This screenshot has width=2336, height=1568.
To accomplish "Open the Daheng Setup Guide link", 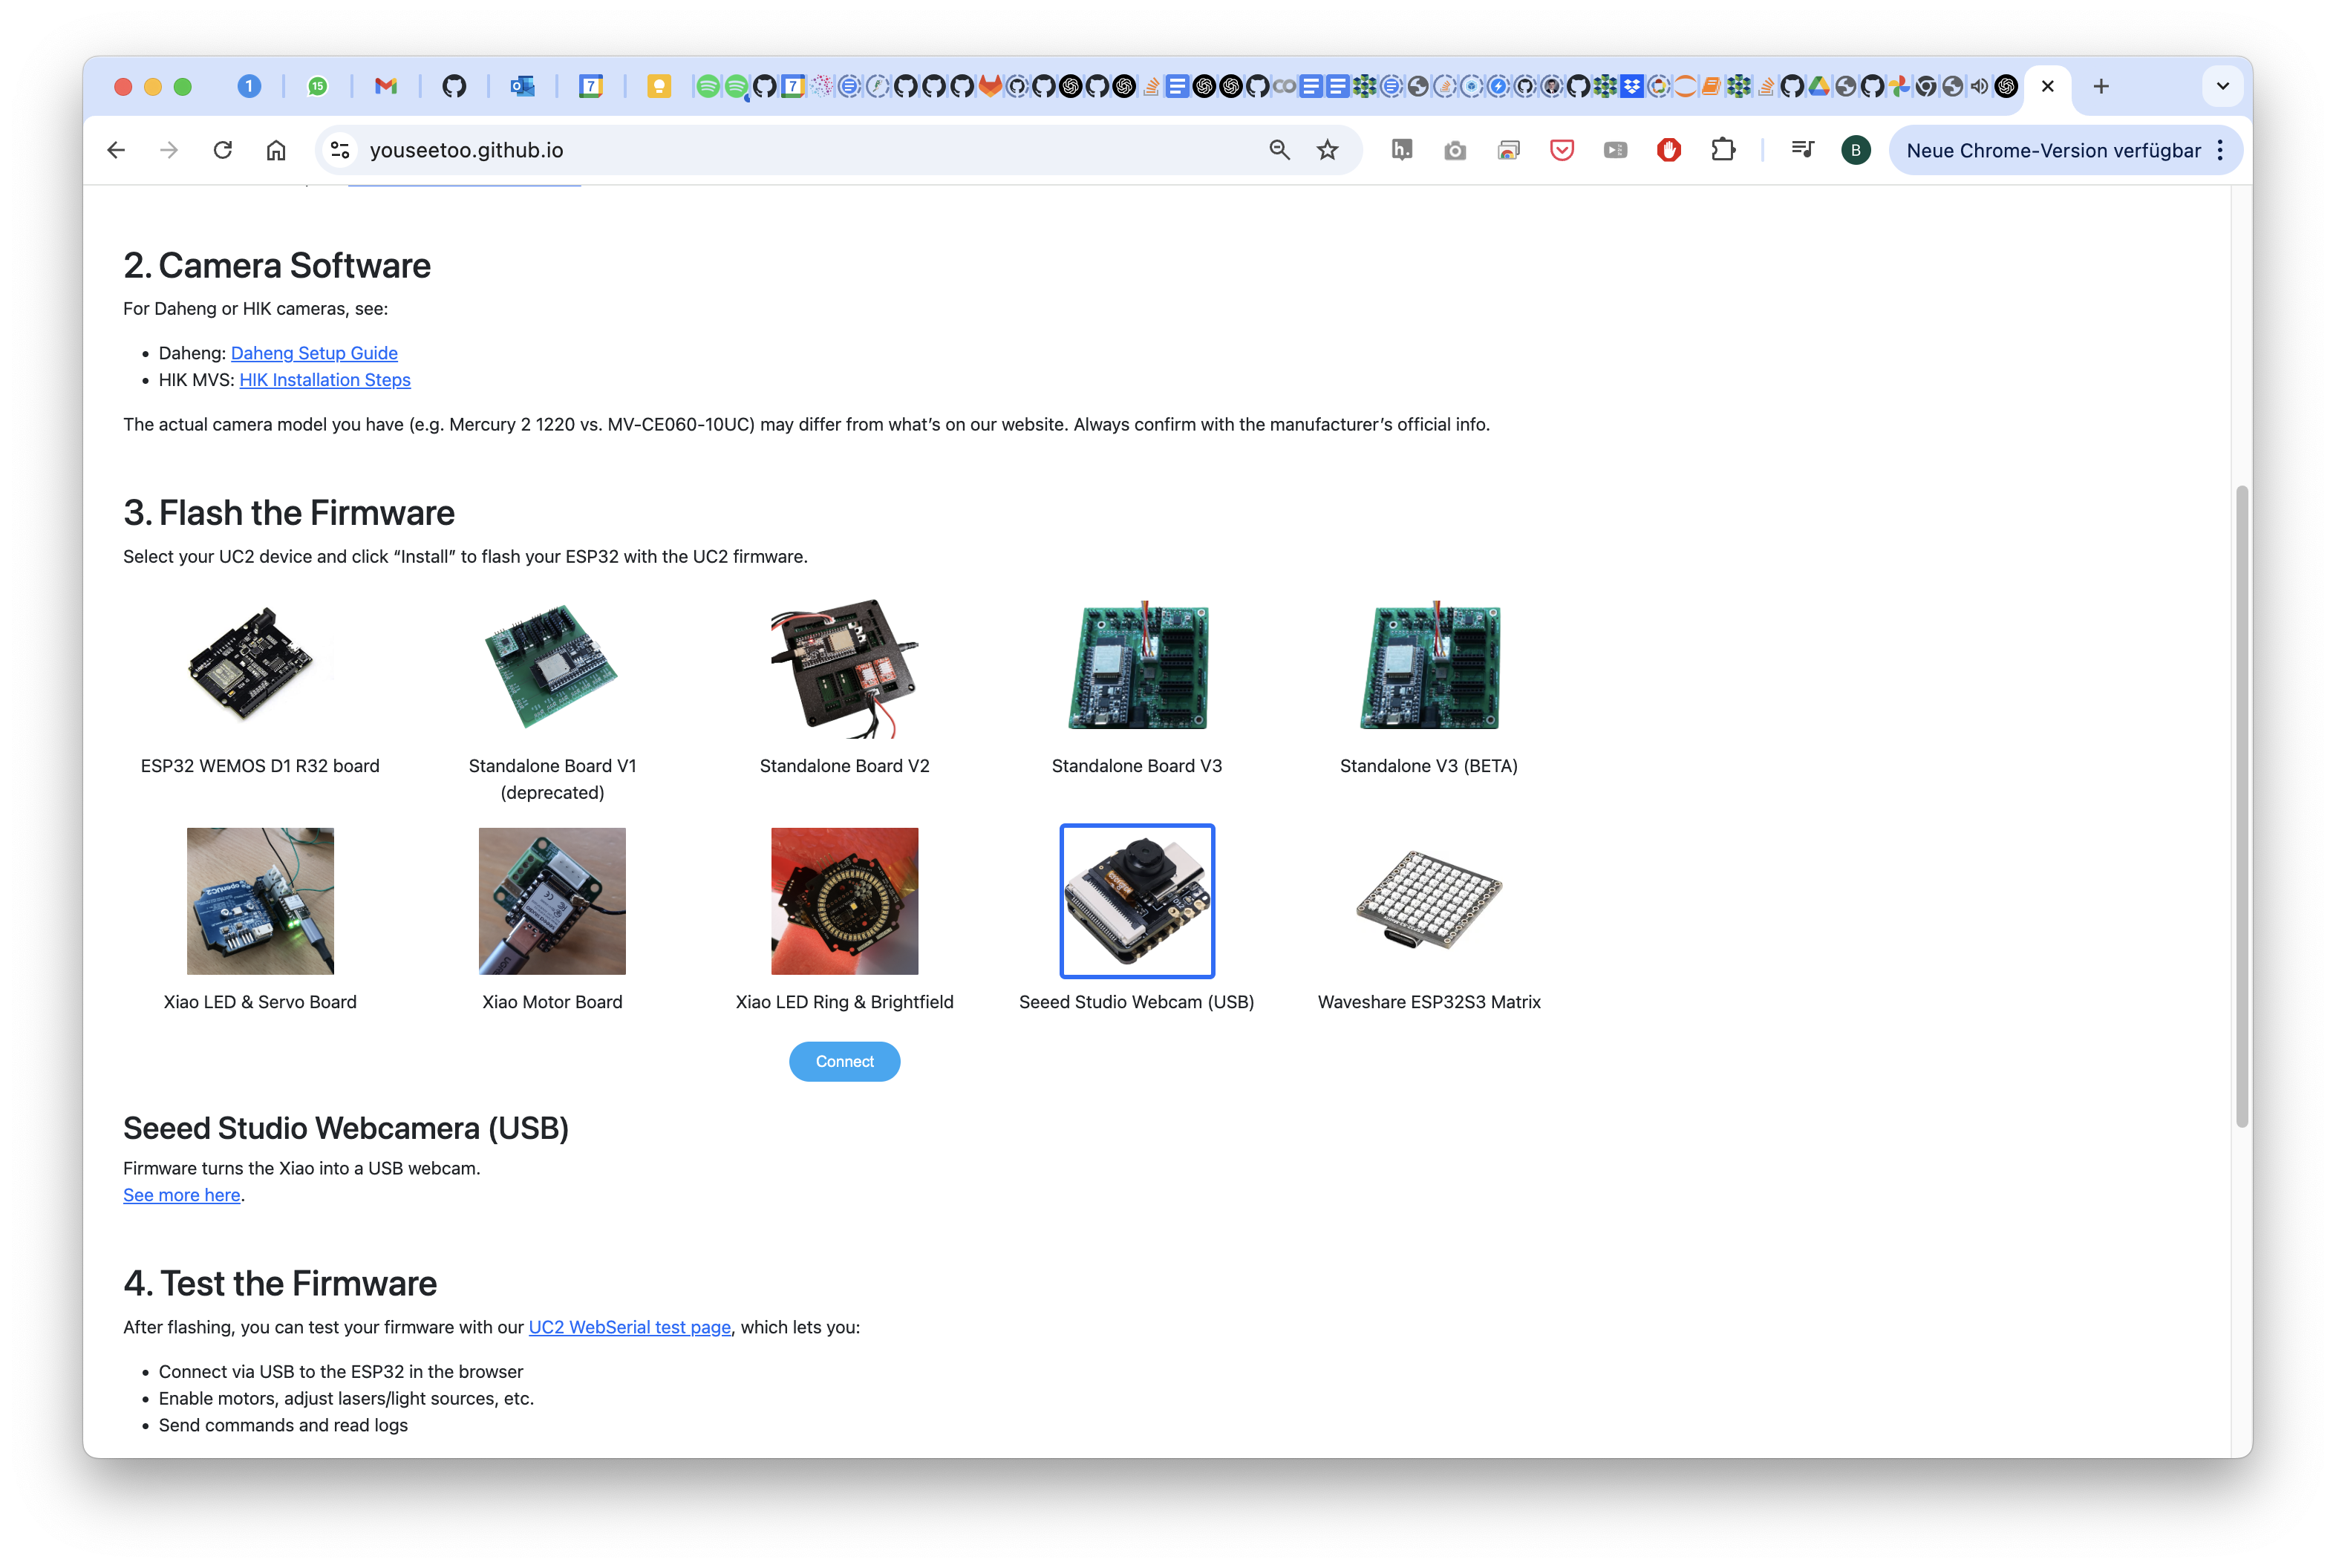I will pyautogui.click(x=314, y=353).
